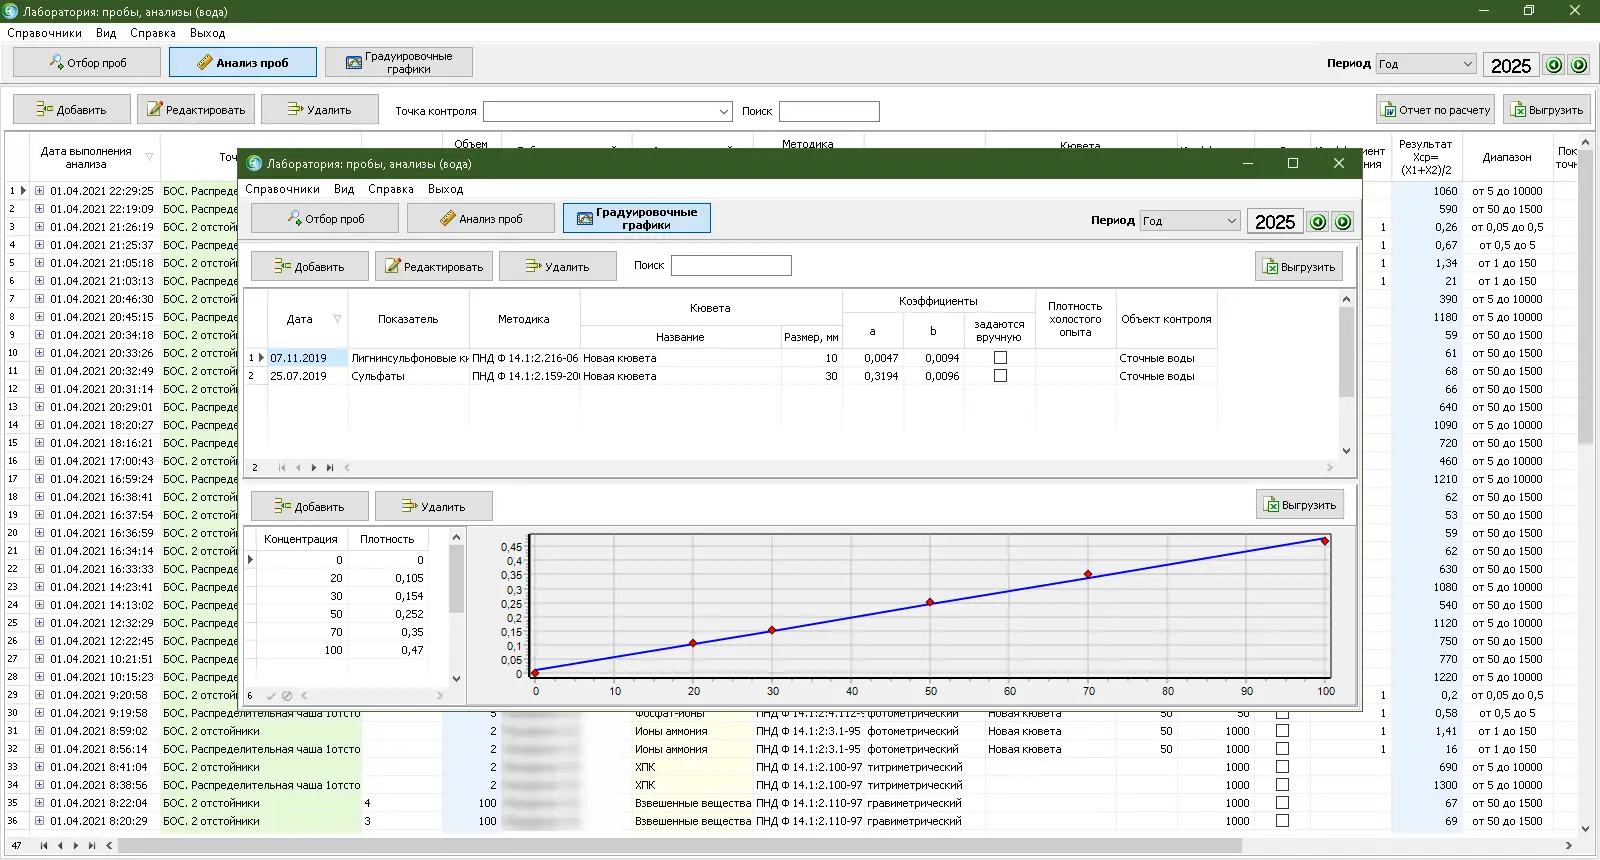Expand row for 01.04.2021 22:29:25 analysis

point(39,191)
